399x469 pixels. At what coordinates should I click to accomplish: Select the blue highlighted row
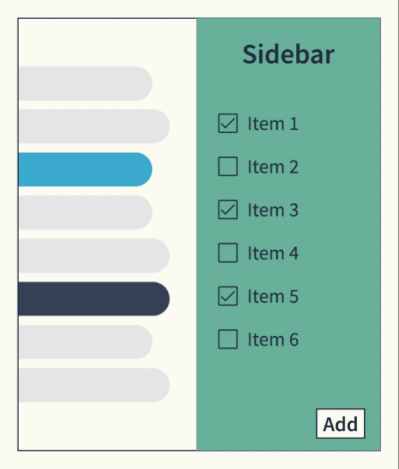point(85,169)
